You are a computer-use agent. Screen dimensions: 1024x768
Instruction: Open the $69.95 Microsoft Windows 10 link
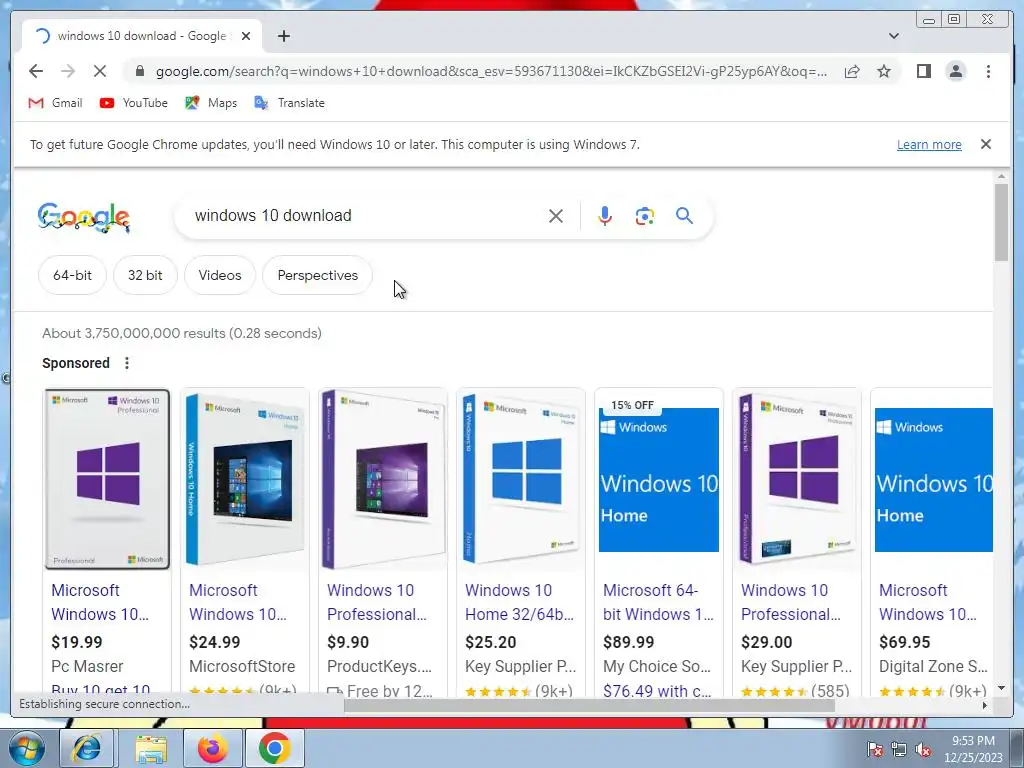(928, 602)
